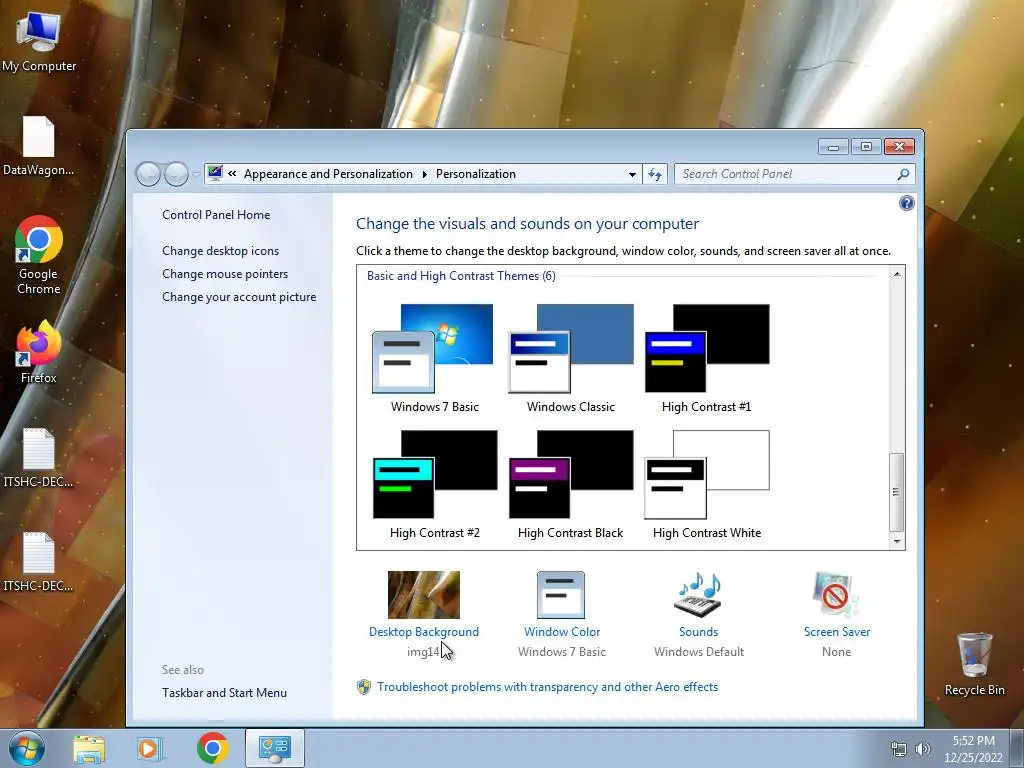Open the Screen Saver icon

836,595
